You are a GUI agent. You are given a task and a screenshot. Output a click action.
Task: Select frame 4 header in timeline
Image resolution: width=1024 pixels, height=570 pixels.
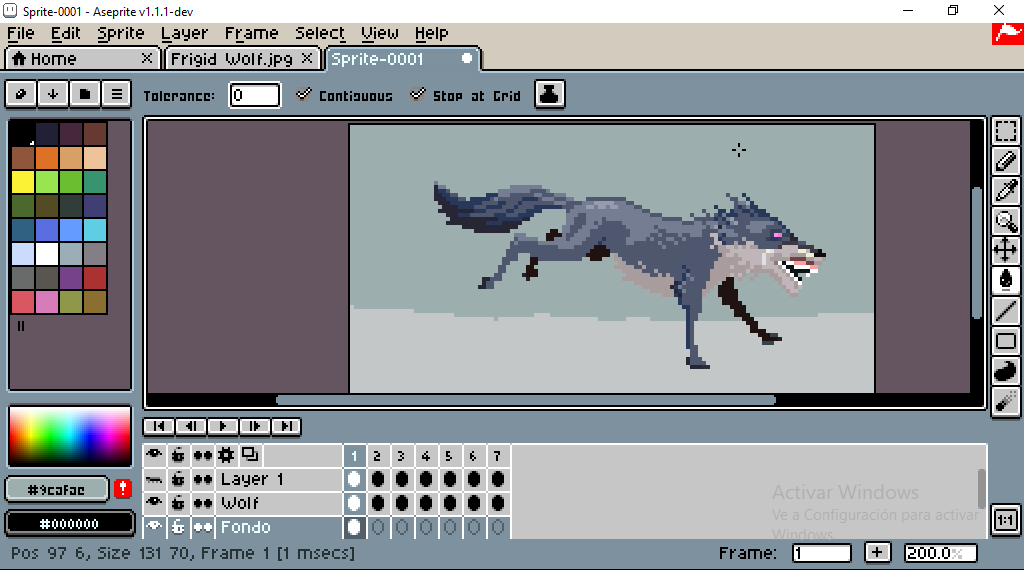click(x=425, y=456)
